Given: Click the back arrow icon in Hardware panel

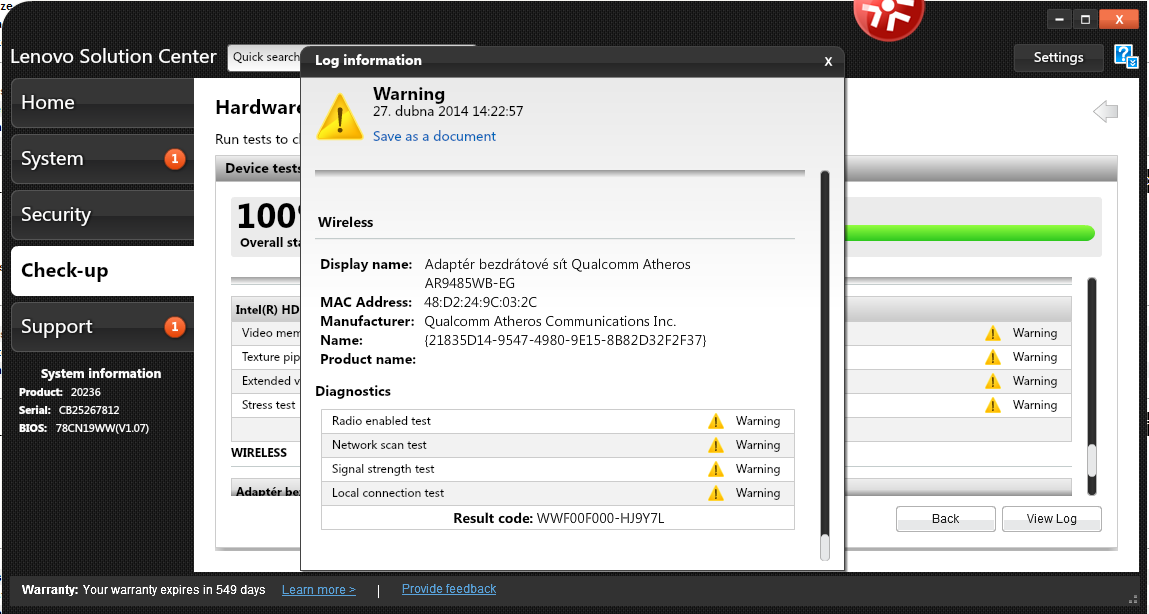Looking at the screenshot, I should coord(1105,111).
